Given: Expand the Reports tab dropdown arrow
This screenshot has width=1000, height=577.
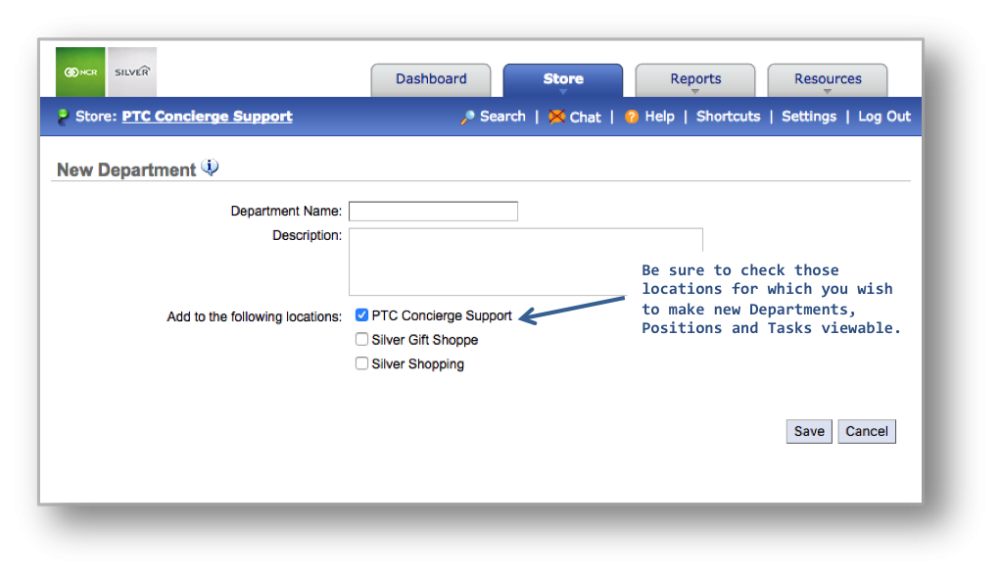Looking at the screenshot, I should click(x=695, y=92).
